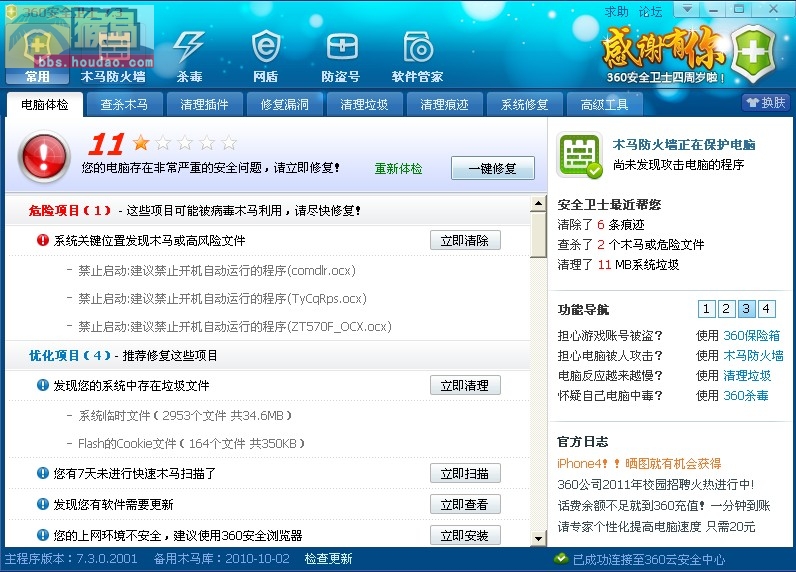Open the 杀毒 antivirus icon
This screenshot has height=572, width=796.
tap(189, 56)
